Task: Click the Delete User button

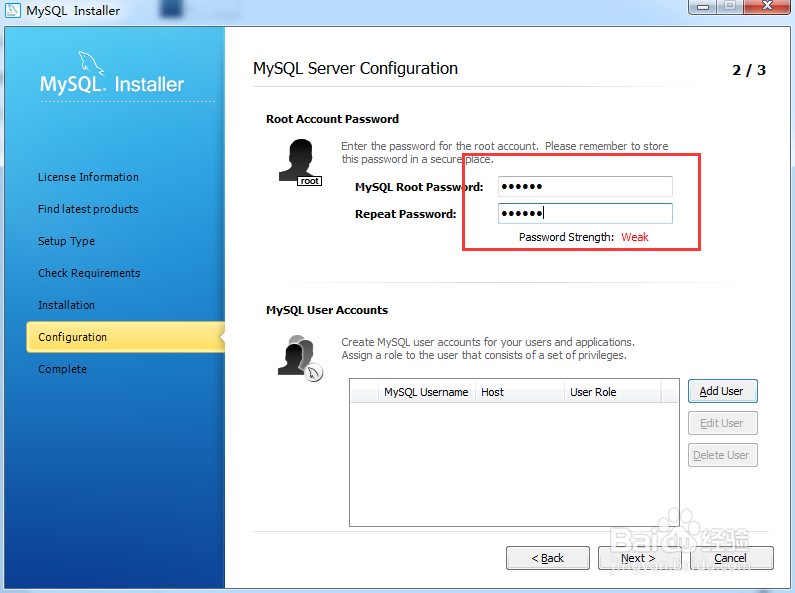Action: 722,455
